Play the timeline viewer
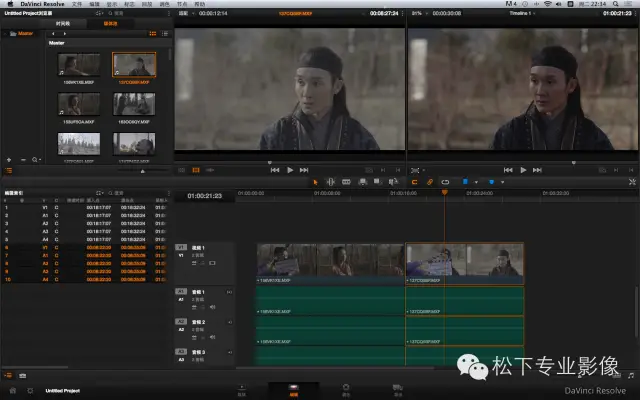 pos(523,170)
